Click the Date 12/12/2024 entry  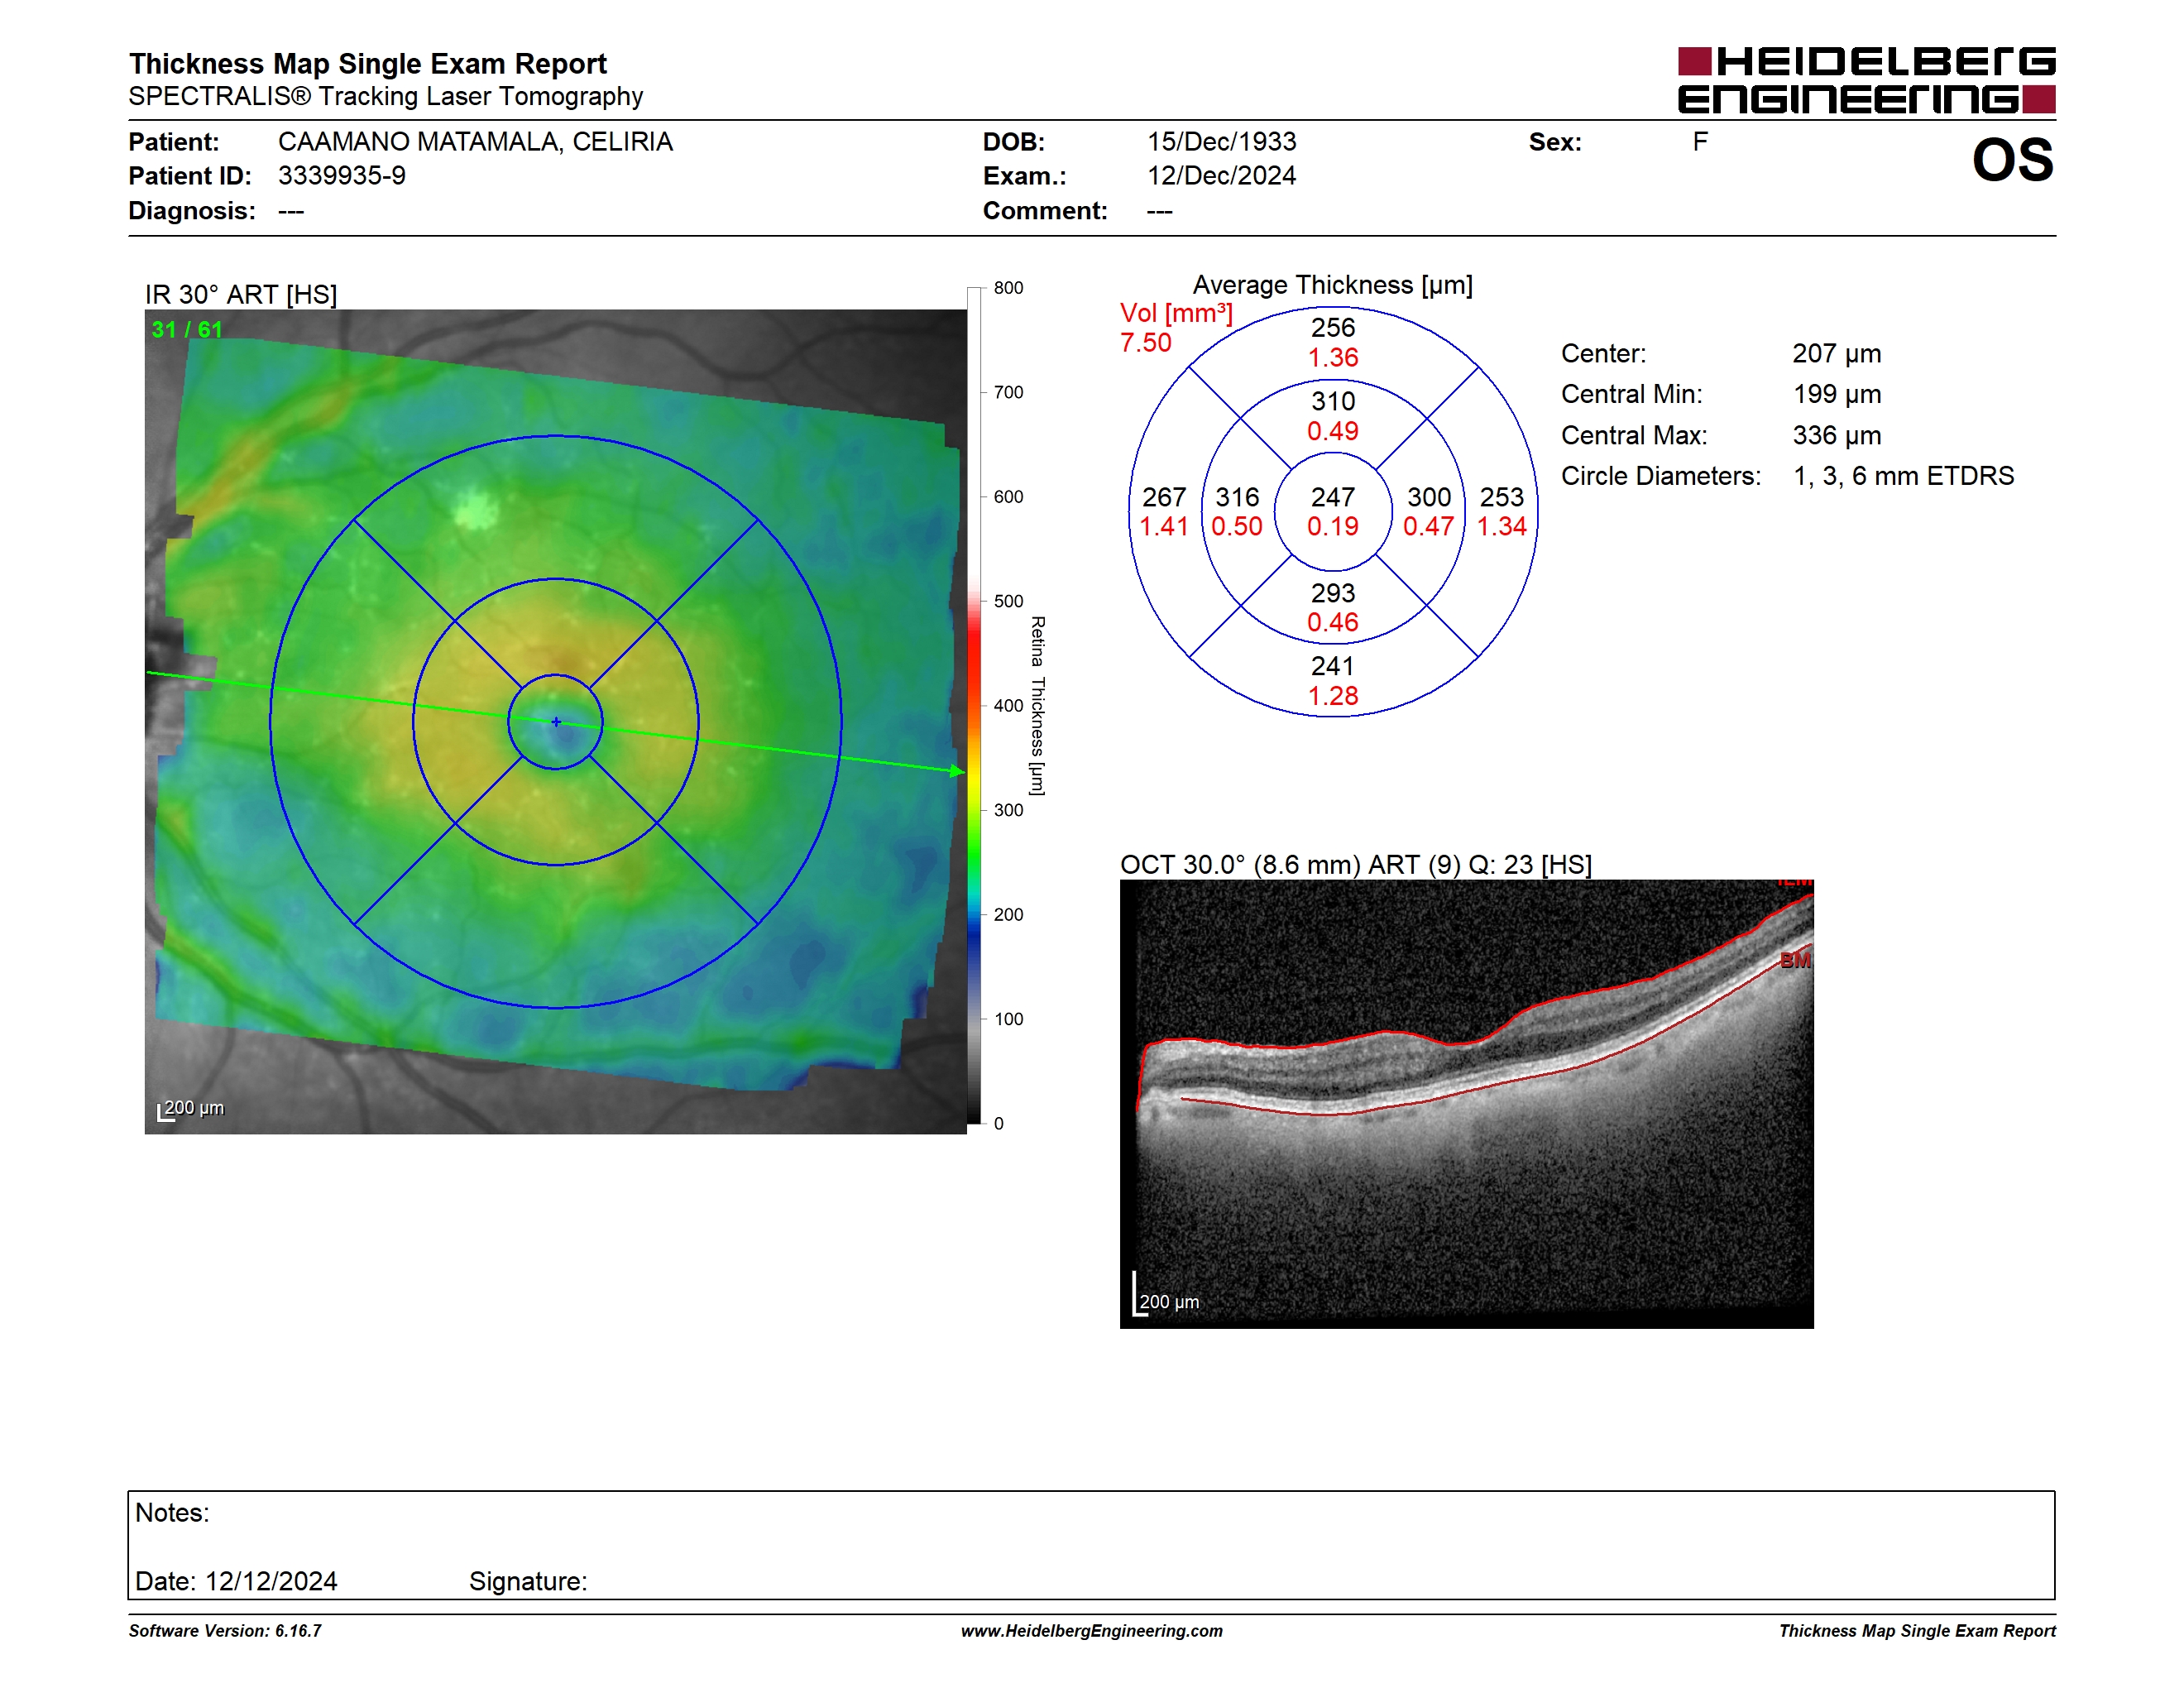(236, 1581)
